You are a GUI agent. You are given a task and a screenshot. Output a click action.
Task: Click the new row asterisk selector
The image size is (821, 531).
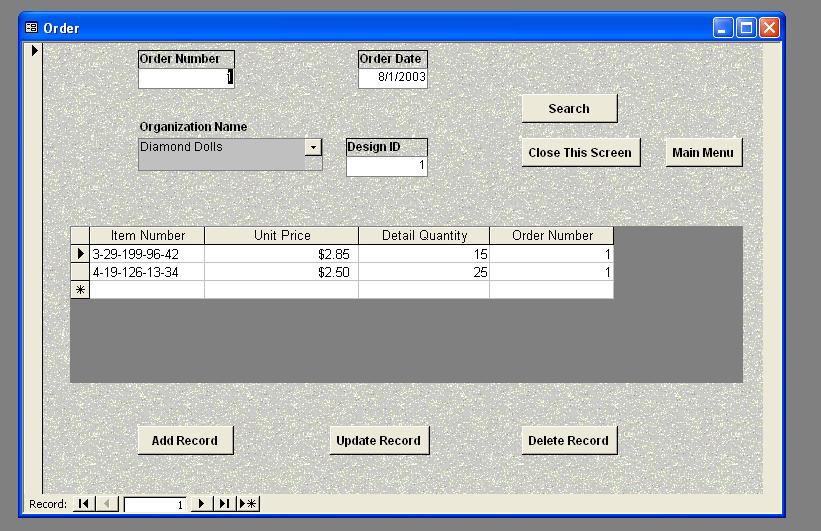[80, 290]
